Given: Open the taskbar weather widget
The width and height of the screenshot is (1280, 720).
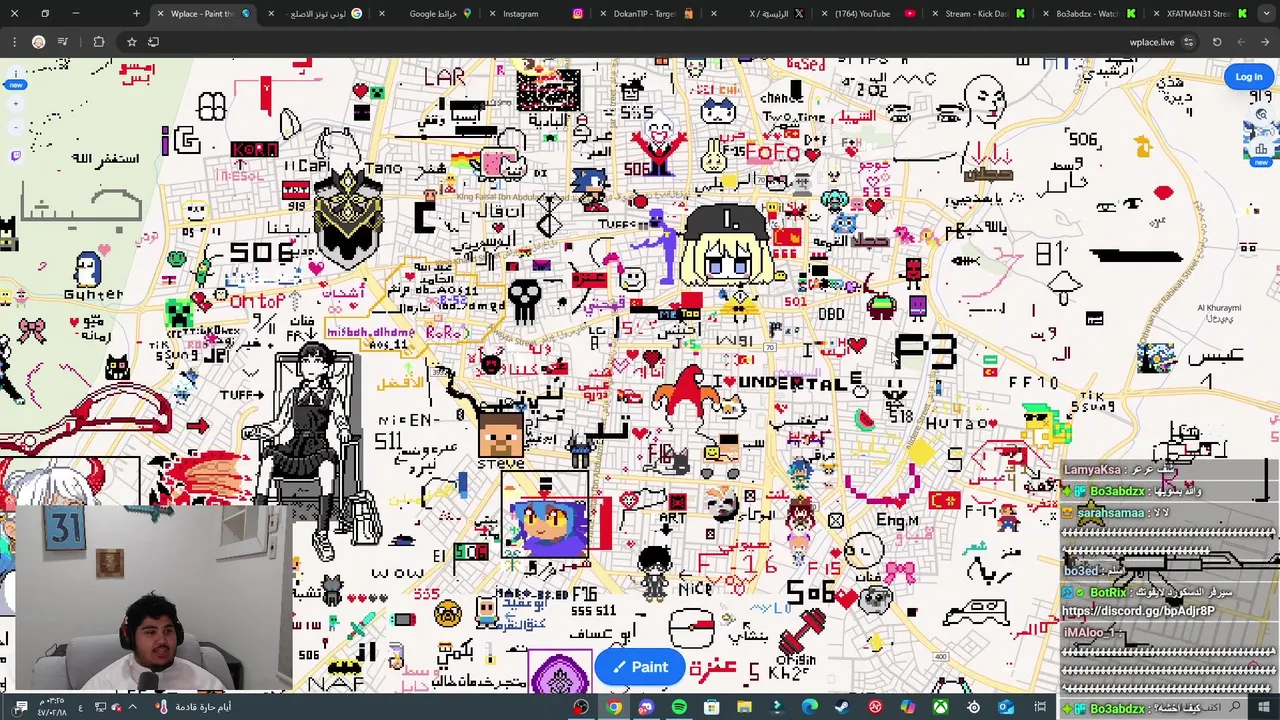Looking at the screenshot, I should click(193, 707).
